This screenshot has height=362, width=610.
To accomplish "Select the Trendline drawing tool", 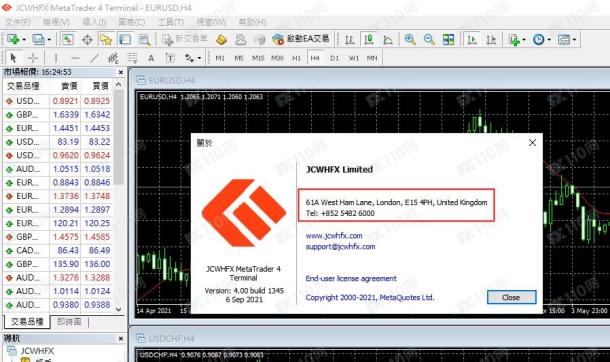I will pyautogui.click(x=94, y=58).
